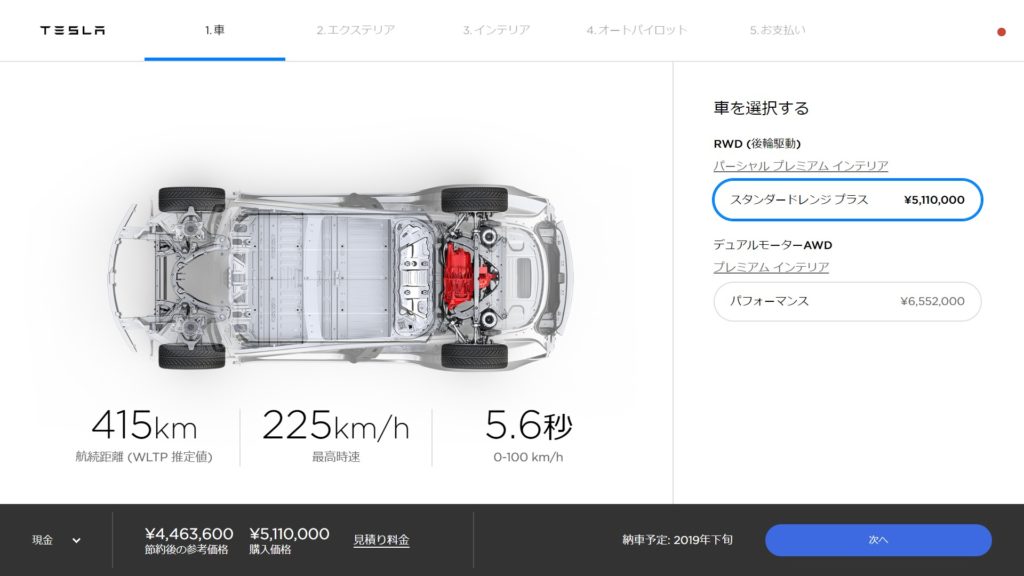Image resolution: width=1024 pixels, height=576 pixels.
Task: Switch to 1.車 tab
Action: (x=215, y=30)
